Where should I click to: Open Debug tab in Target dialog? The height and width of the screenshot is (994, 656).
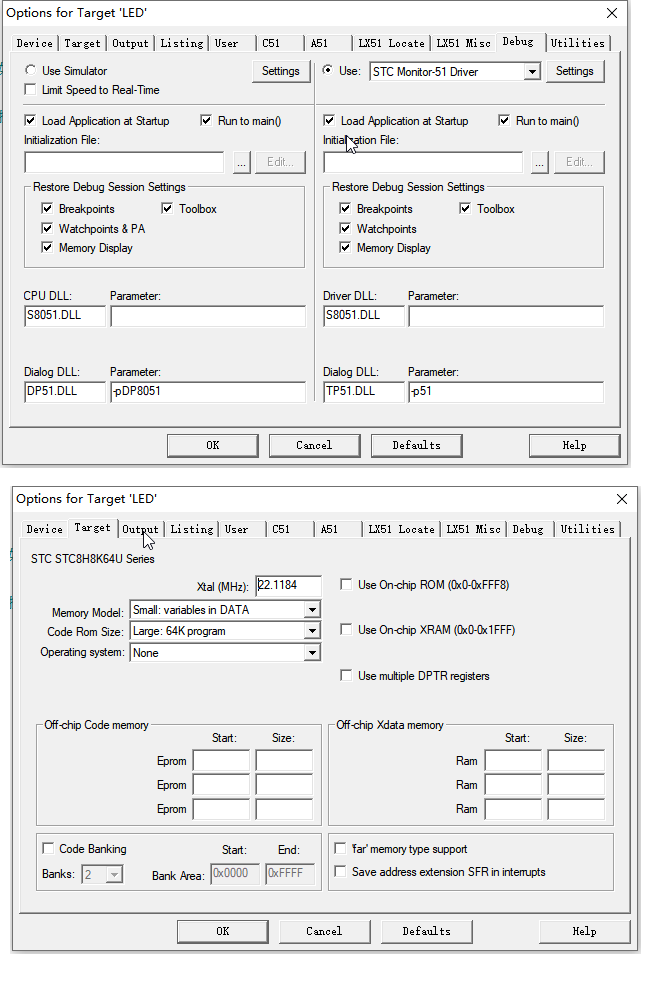528,529
